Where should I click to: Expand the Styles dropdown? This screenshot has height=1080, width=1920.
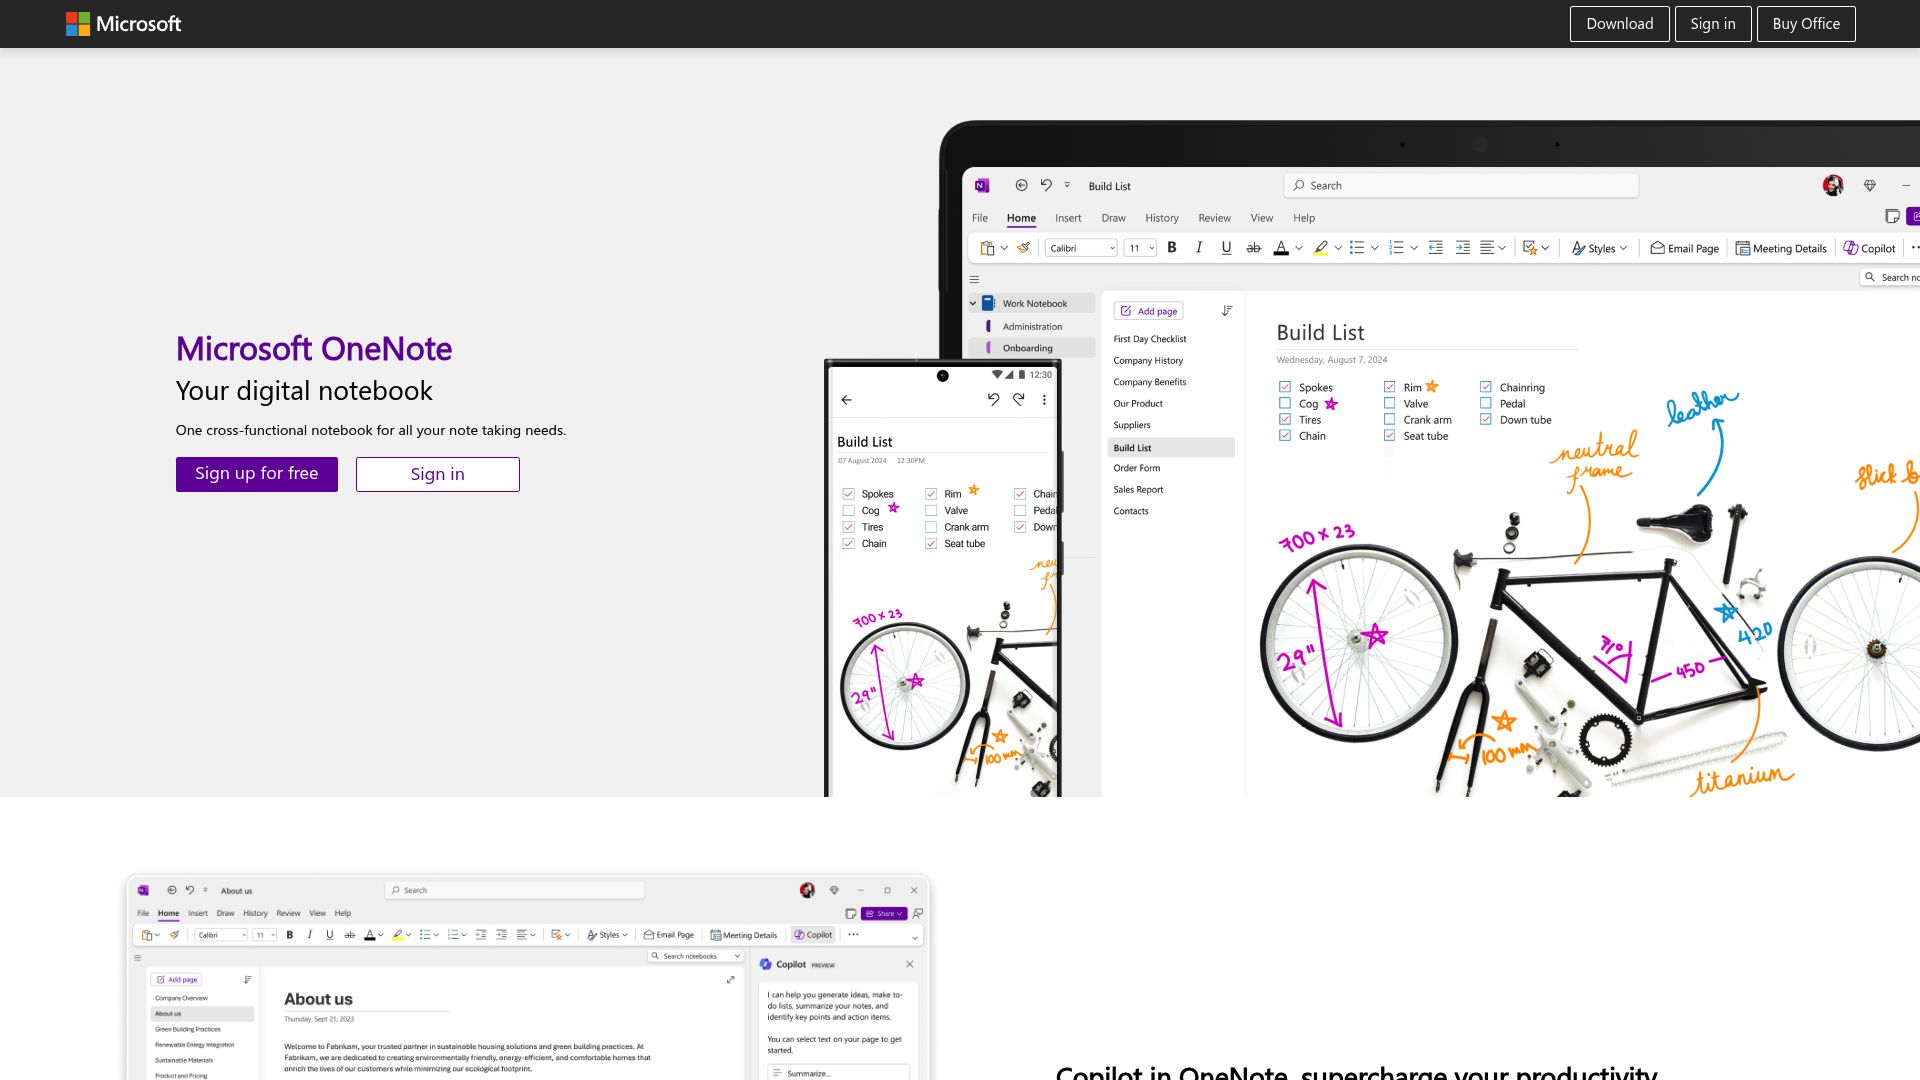tap(1623, 248)
